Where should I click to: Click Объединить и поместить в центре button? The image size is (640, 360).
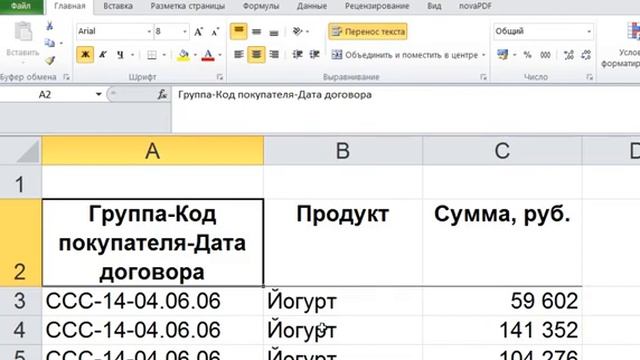404,55
